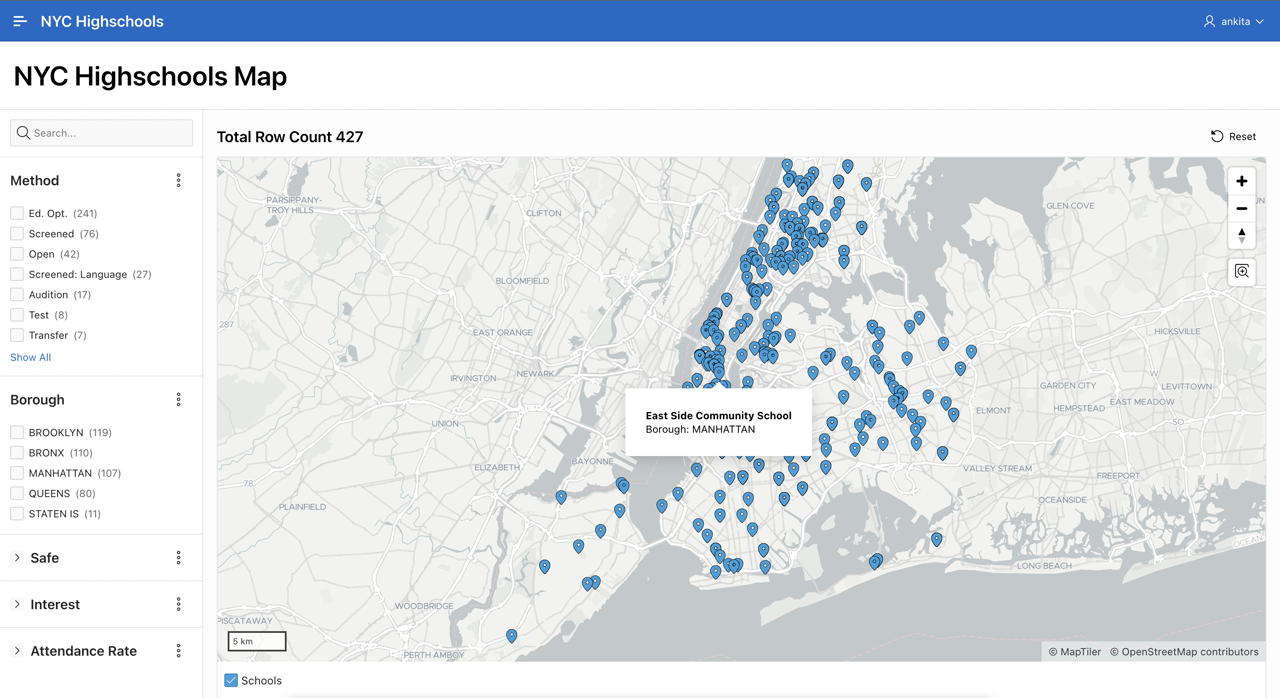
Task: Open Safe facet three-dot menu
Action: [179, 558]
